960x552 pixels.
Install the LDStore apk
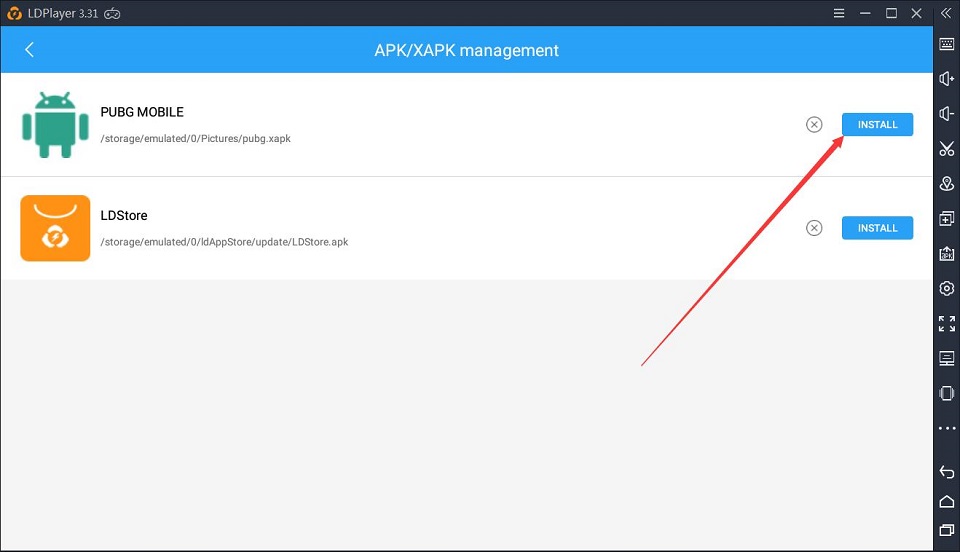coord(877,228)
